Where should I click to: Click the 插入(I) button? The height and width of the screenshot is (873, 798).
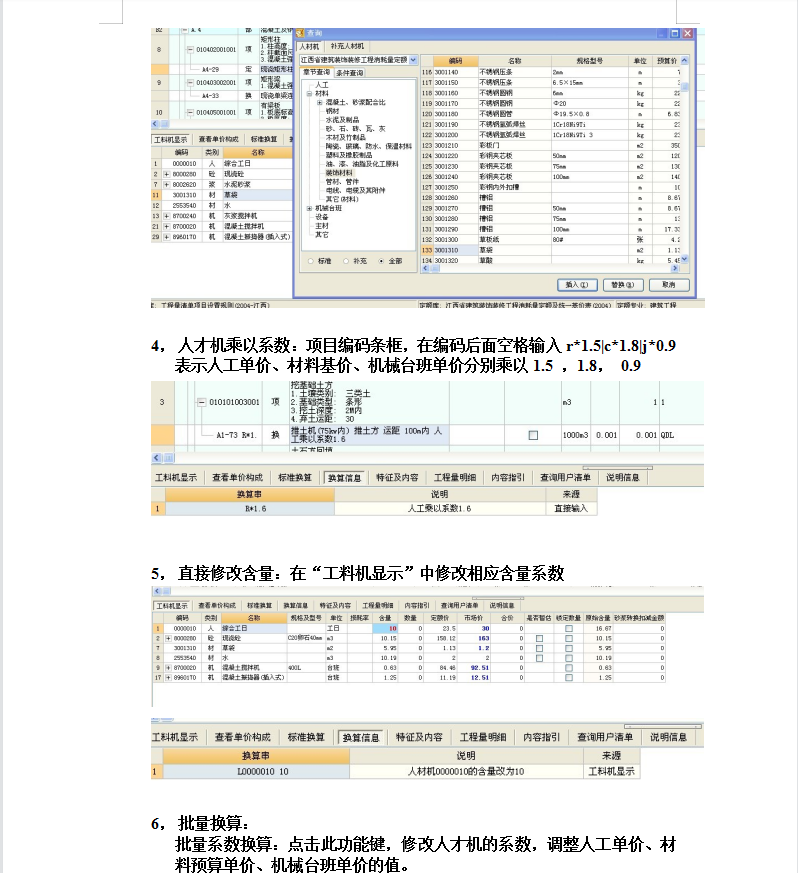[x=577, y=285]
